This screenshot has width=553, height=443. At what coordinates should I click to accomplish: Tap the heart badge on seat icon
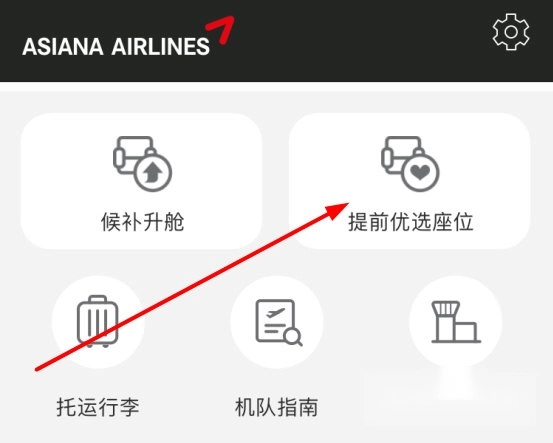pos(421,173)
